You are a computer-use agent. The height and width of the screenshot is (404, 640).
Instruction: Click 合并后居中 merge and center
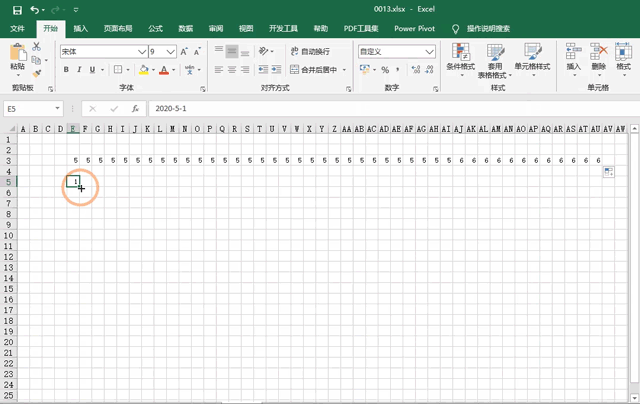click(313, 70)
